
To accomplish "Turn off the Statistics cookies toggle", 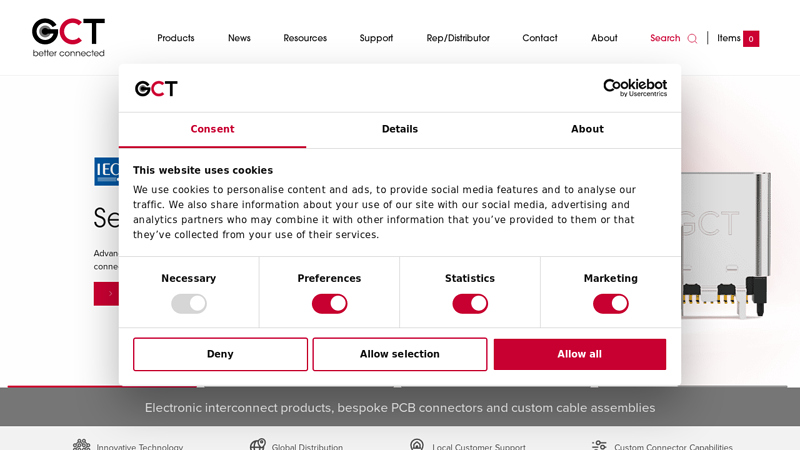I will coord(470,304).
